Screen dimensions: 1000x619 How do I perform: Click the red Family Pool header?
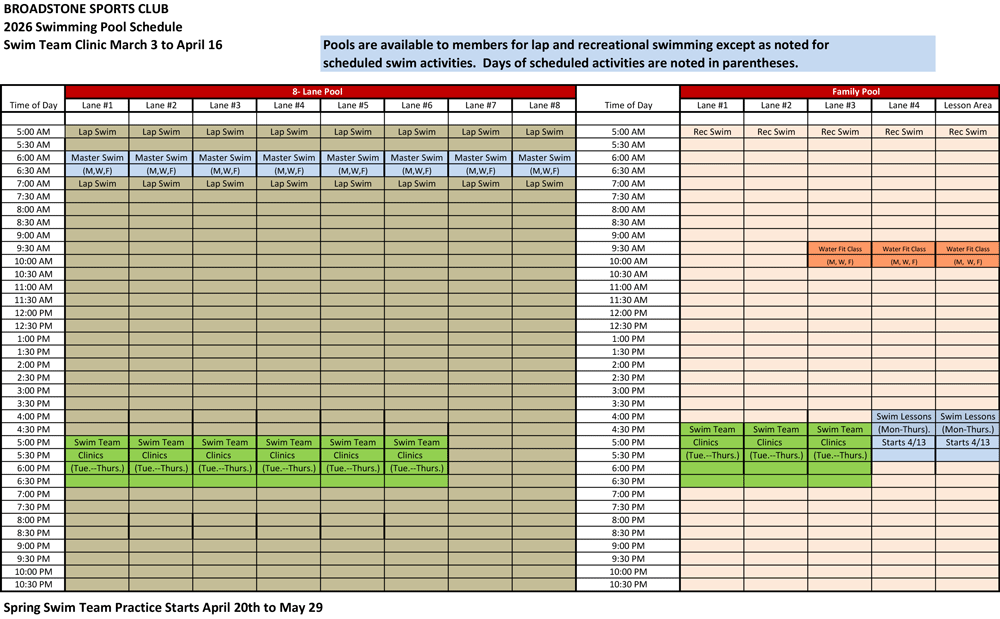839,91
